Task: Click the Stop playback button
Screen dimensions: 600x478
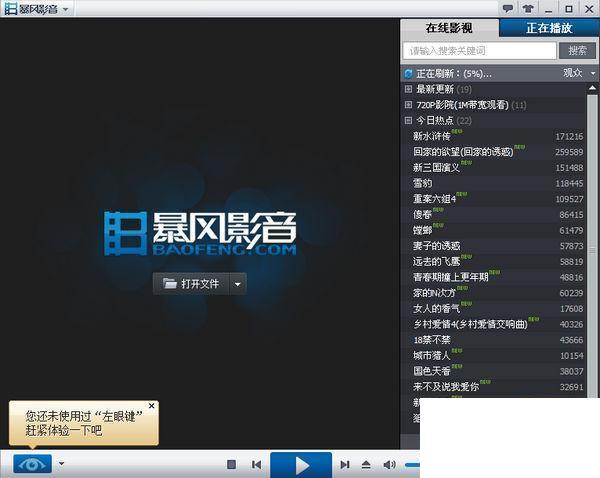Action: point(232,465)
